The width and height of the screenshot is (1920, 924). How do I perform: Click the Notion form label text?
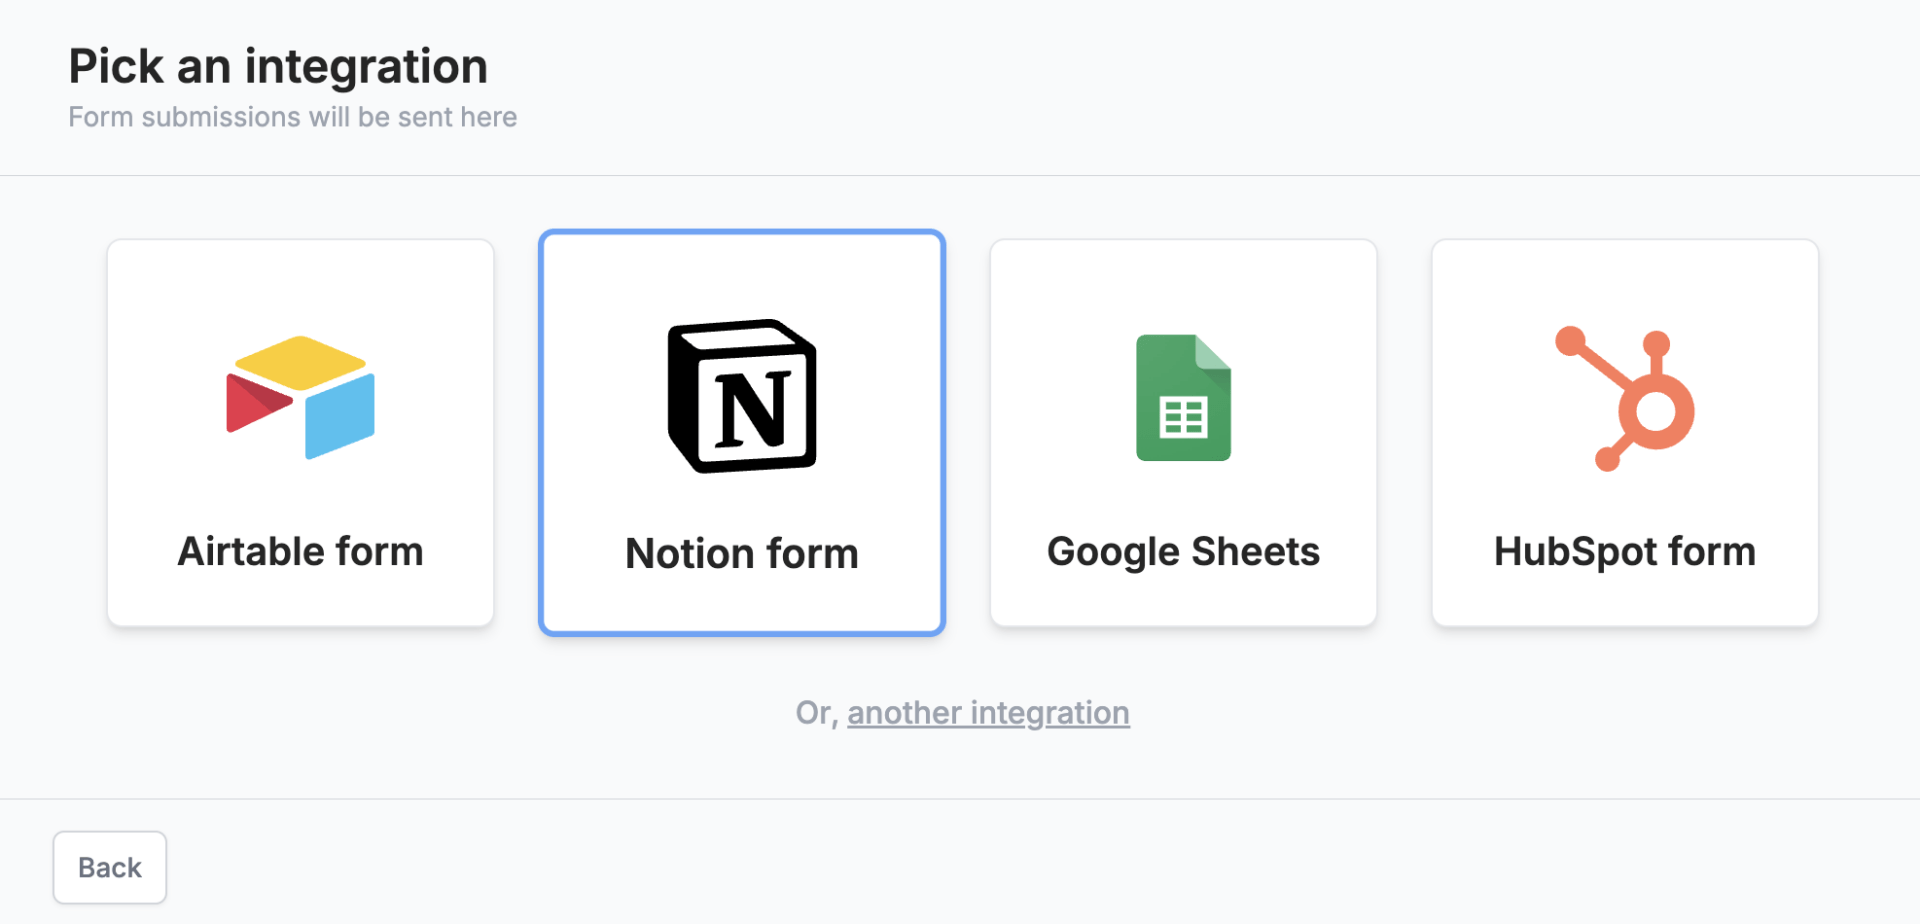741,553
